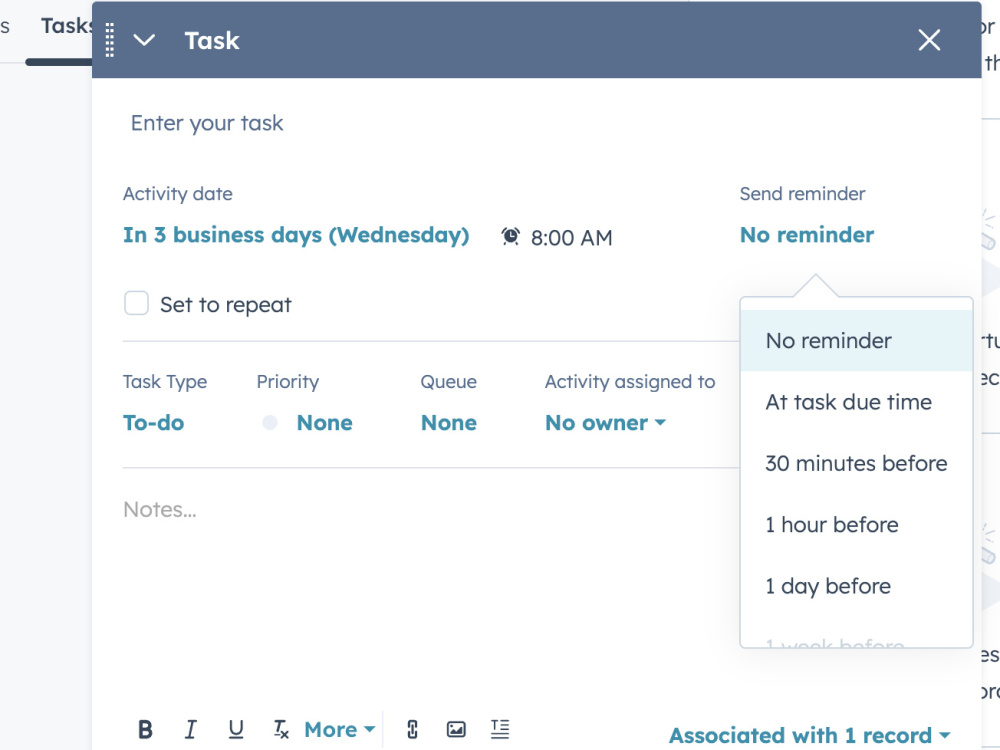Grab the task window drag handle
This screenshot has height=750, width=1000.
[110, 40]
